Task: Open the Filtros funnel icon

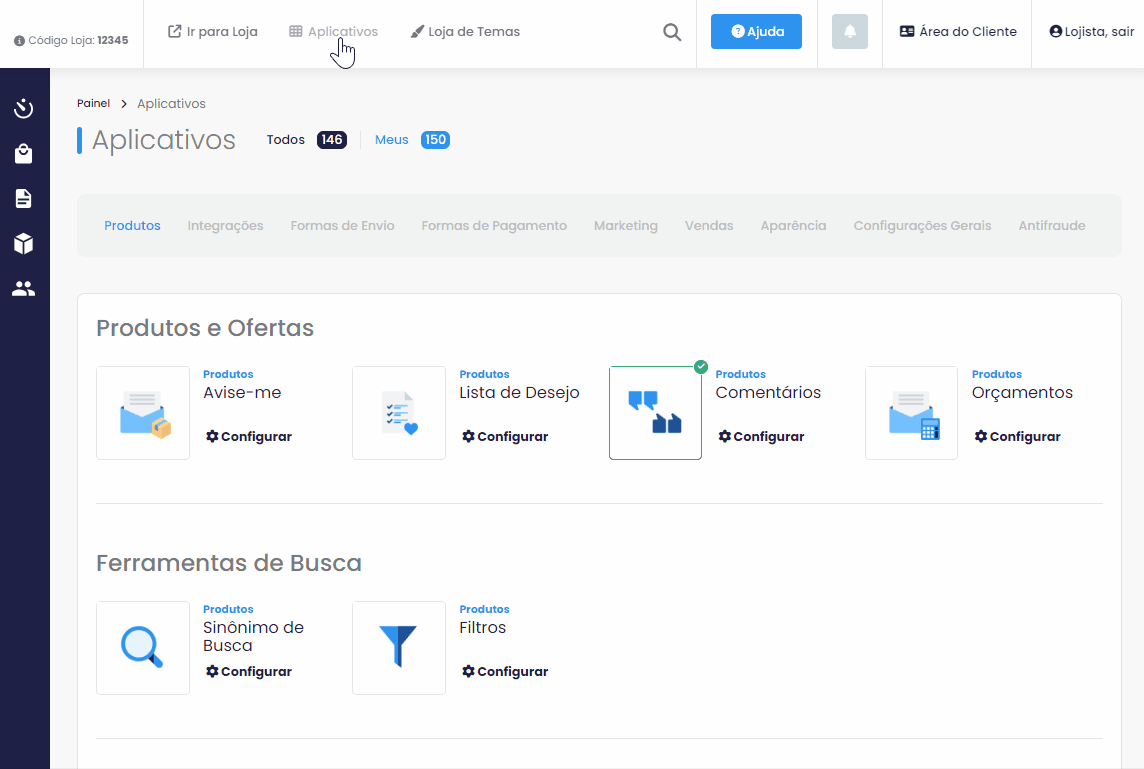Action: click(x=398, y=647)
